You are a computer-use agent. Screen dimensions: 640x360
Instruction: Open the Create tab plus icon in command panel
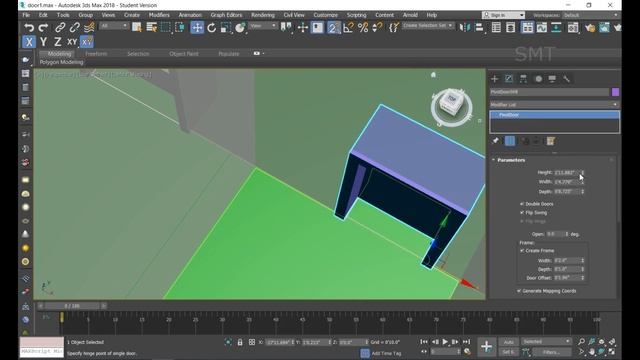click(x=495, y=79)
